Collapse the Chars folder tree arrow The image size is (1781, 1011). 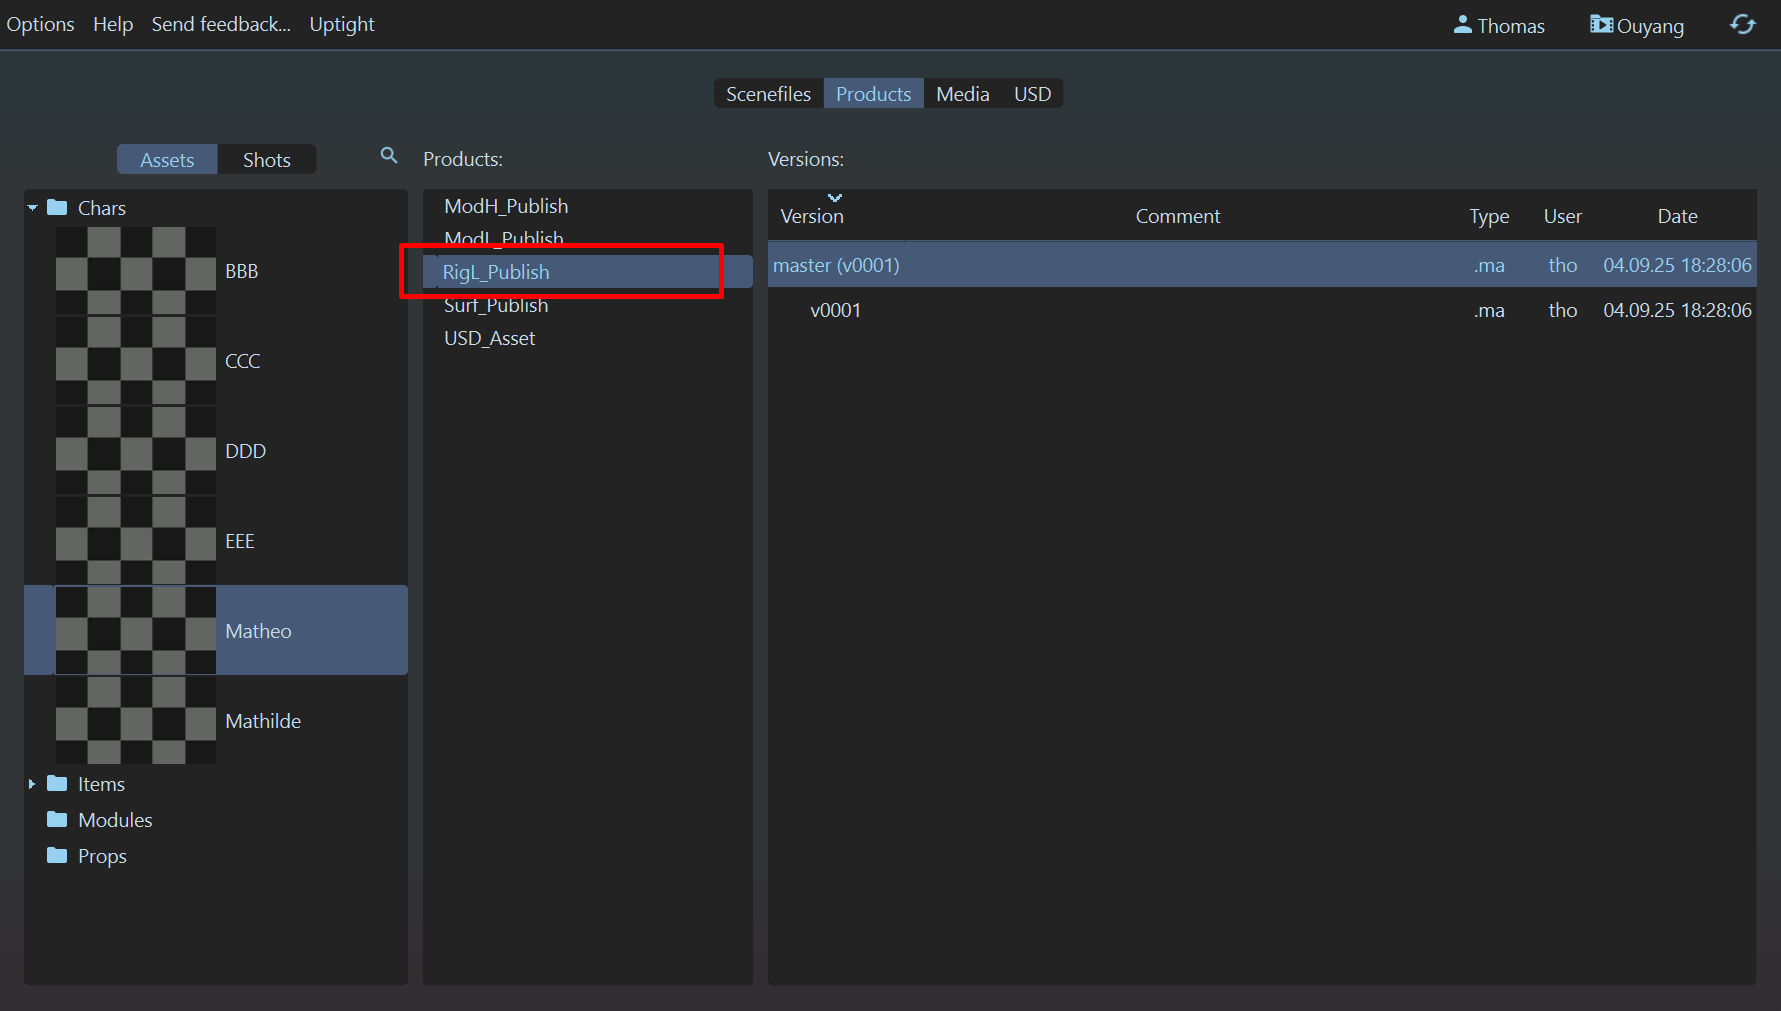pyautogui.click(x=32, y=208)
